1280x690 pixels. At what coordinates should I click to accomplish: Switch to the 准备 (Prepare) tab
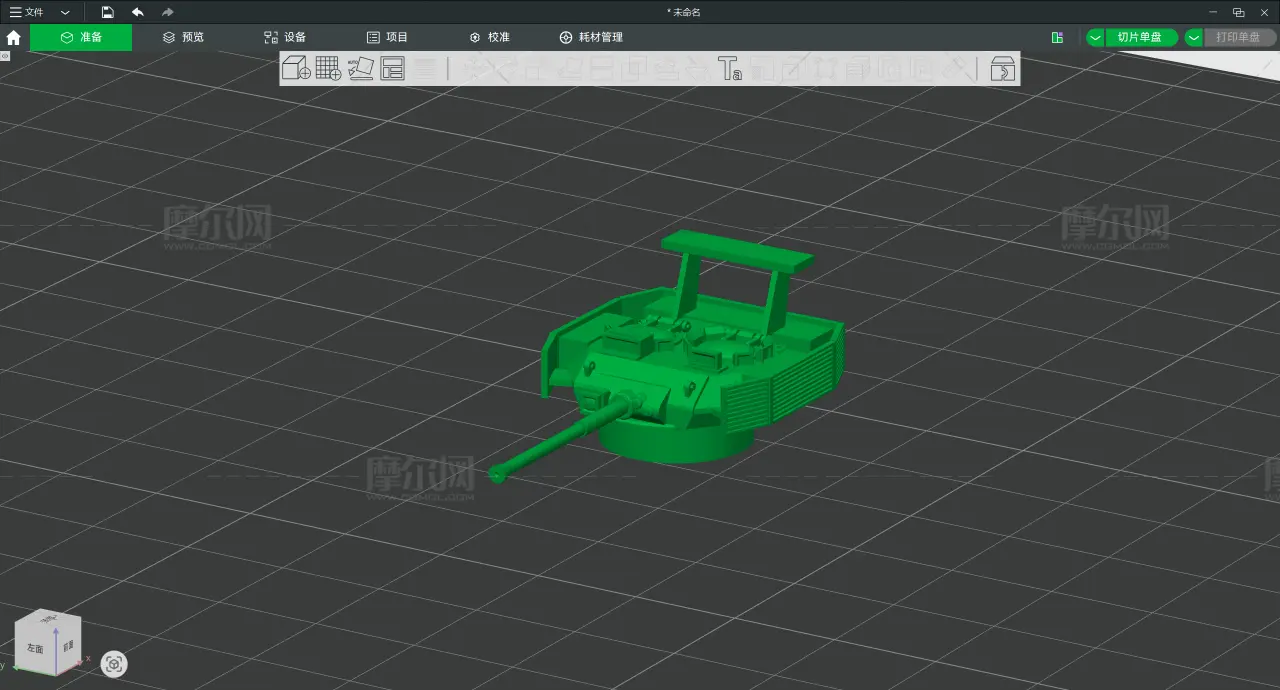[x=81, y=37]
